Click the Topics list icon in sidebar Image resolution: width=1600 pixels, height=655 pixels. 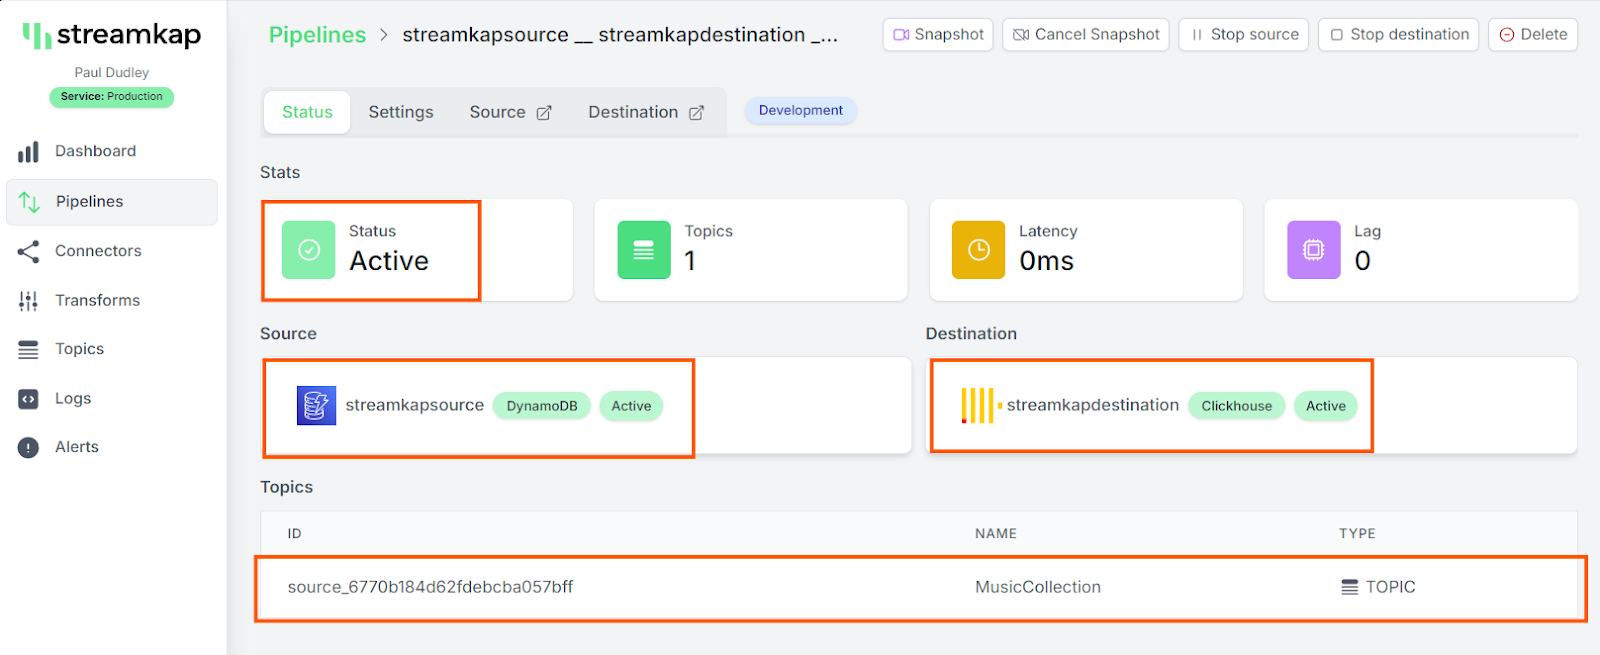[28, 349]
